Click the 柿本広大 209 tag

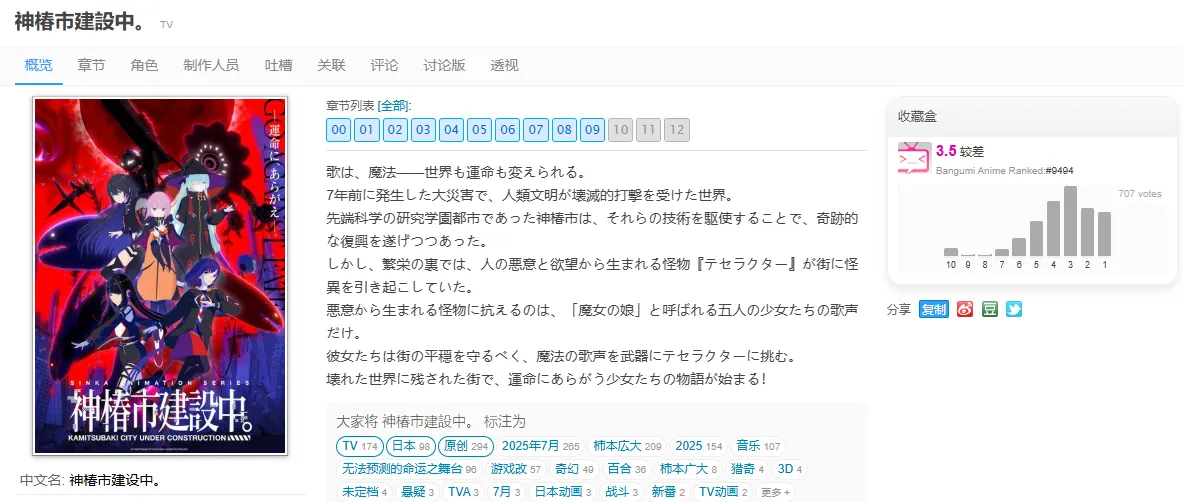coord(628,446)
